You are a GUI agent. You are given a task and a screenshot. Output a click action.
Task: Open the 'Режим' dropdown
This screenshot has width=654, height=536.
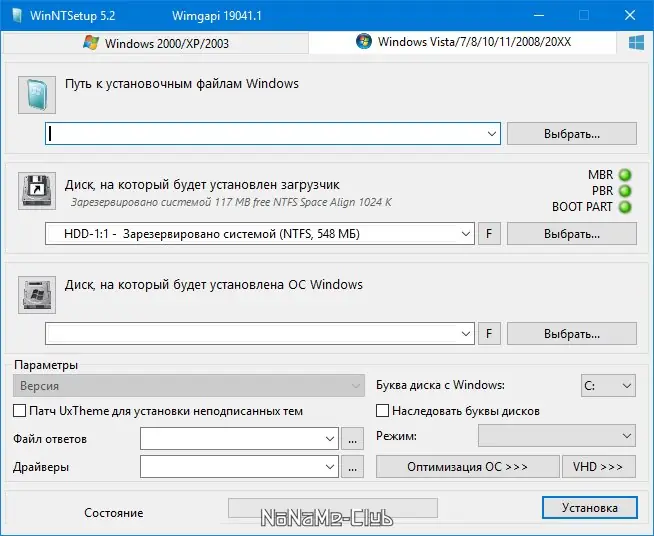[557, 436]
